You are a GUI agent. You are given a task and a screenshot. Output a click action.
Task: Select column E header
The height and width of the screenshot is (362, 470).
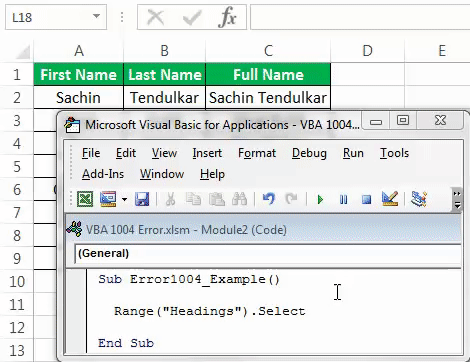tap(442, 51)
